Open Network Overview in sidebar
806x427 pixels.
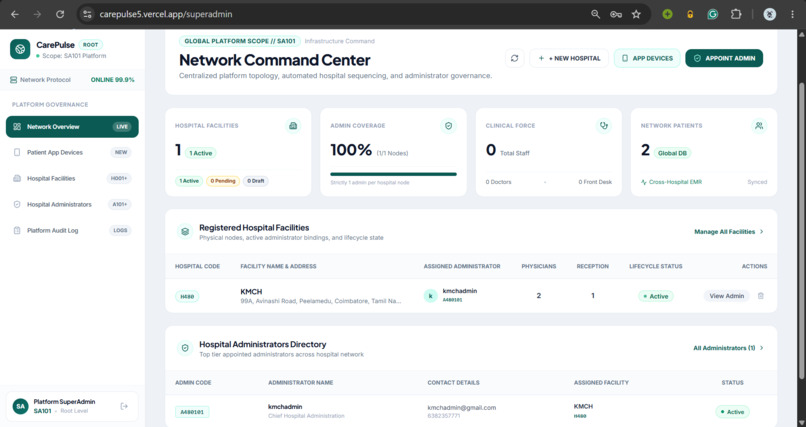pos(72,127)
